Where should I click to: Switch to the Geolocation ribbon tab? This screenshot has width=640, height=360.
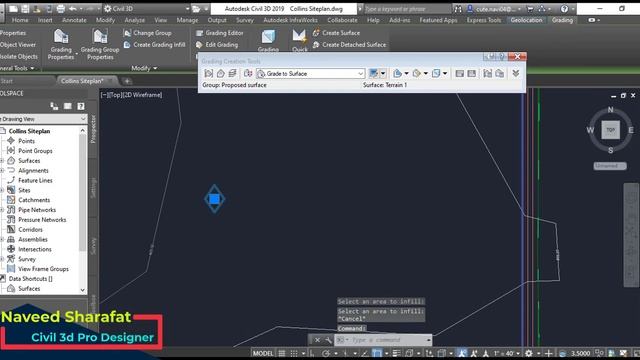pyautogui.click(x=527, y=20)
